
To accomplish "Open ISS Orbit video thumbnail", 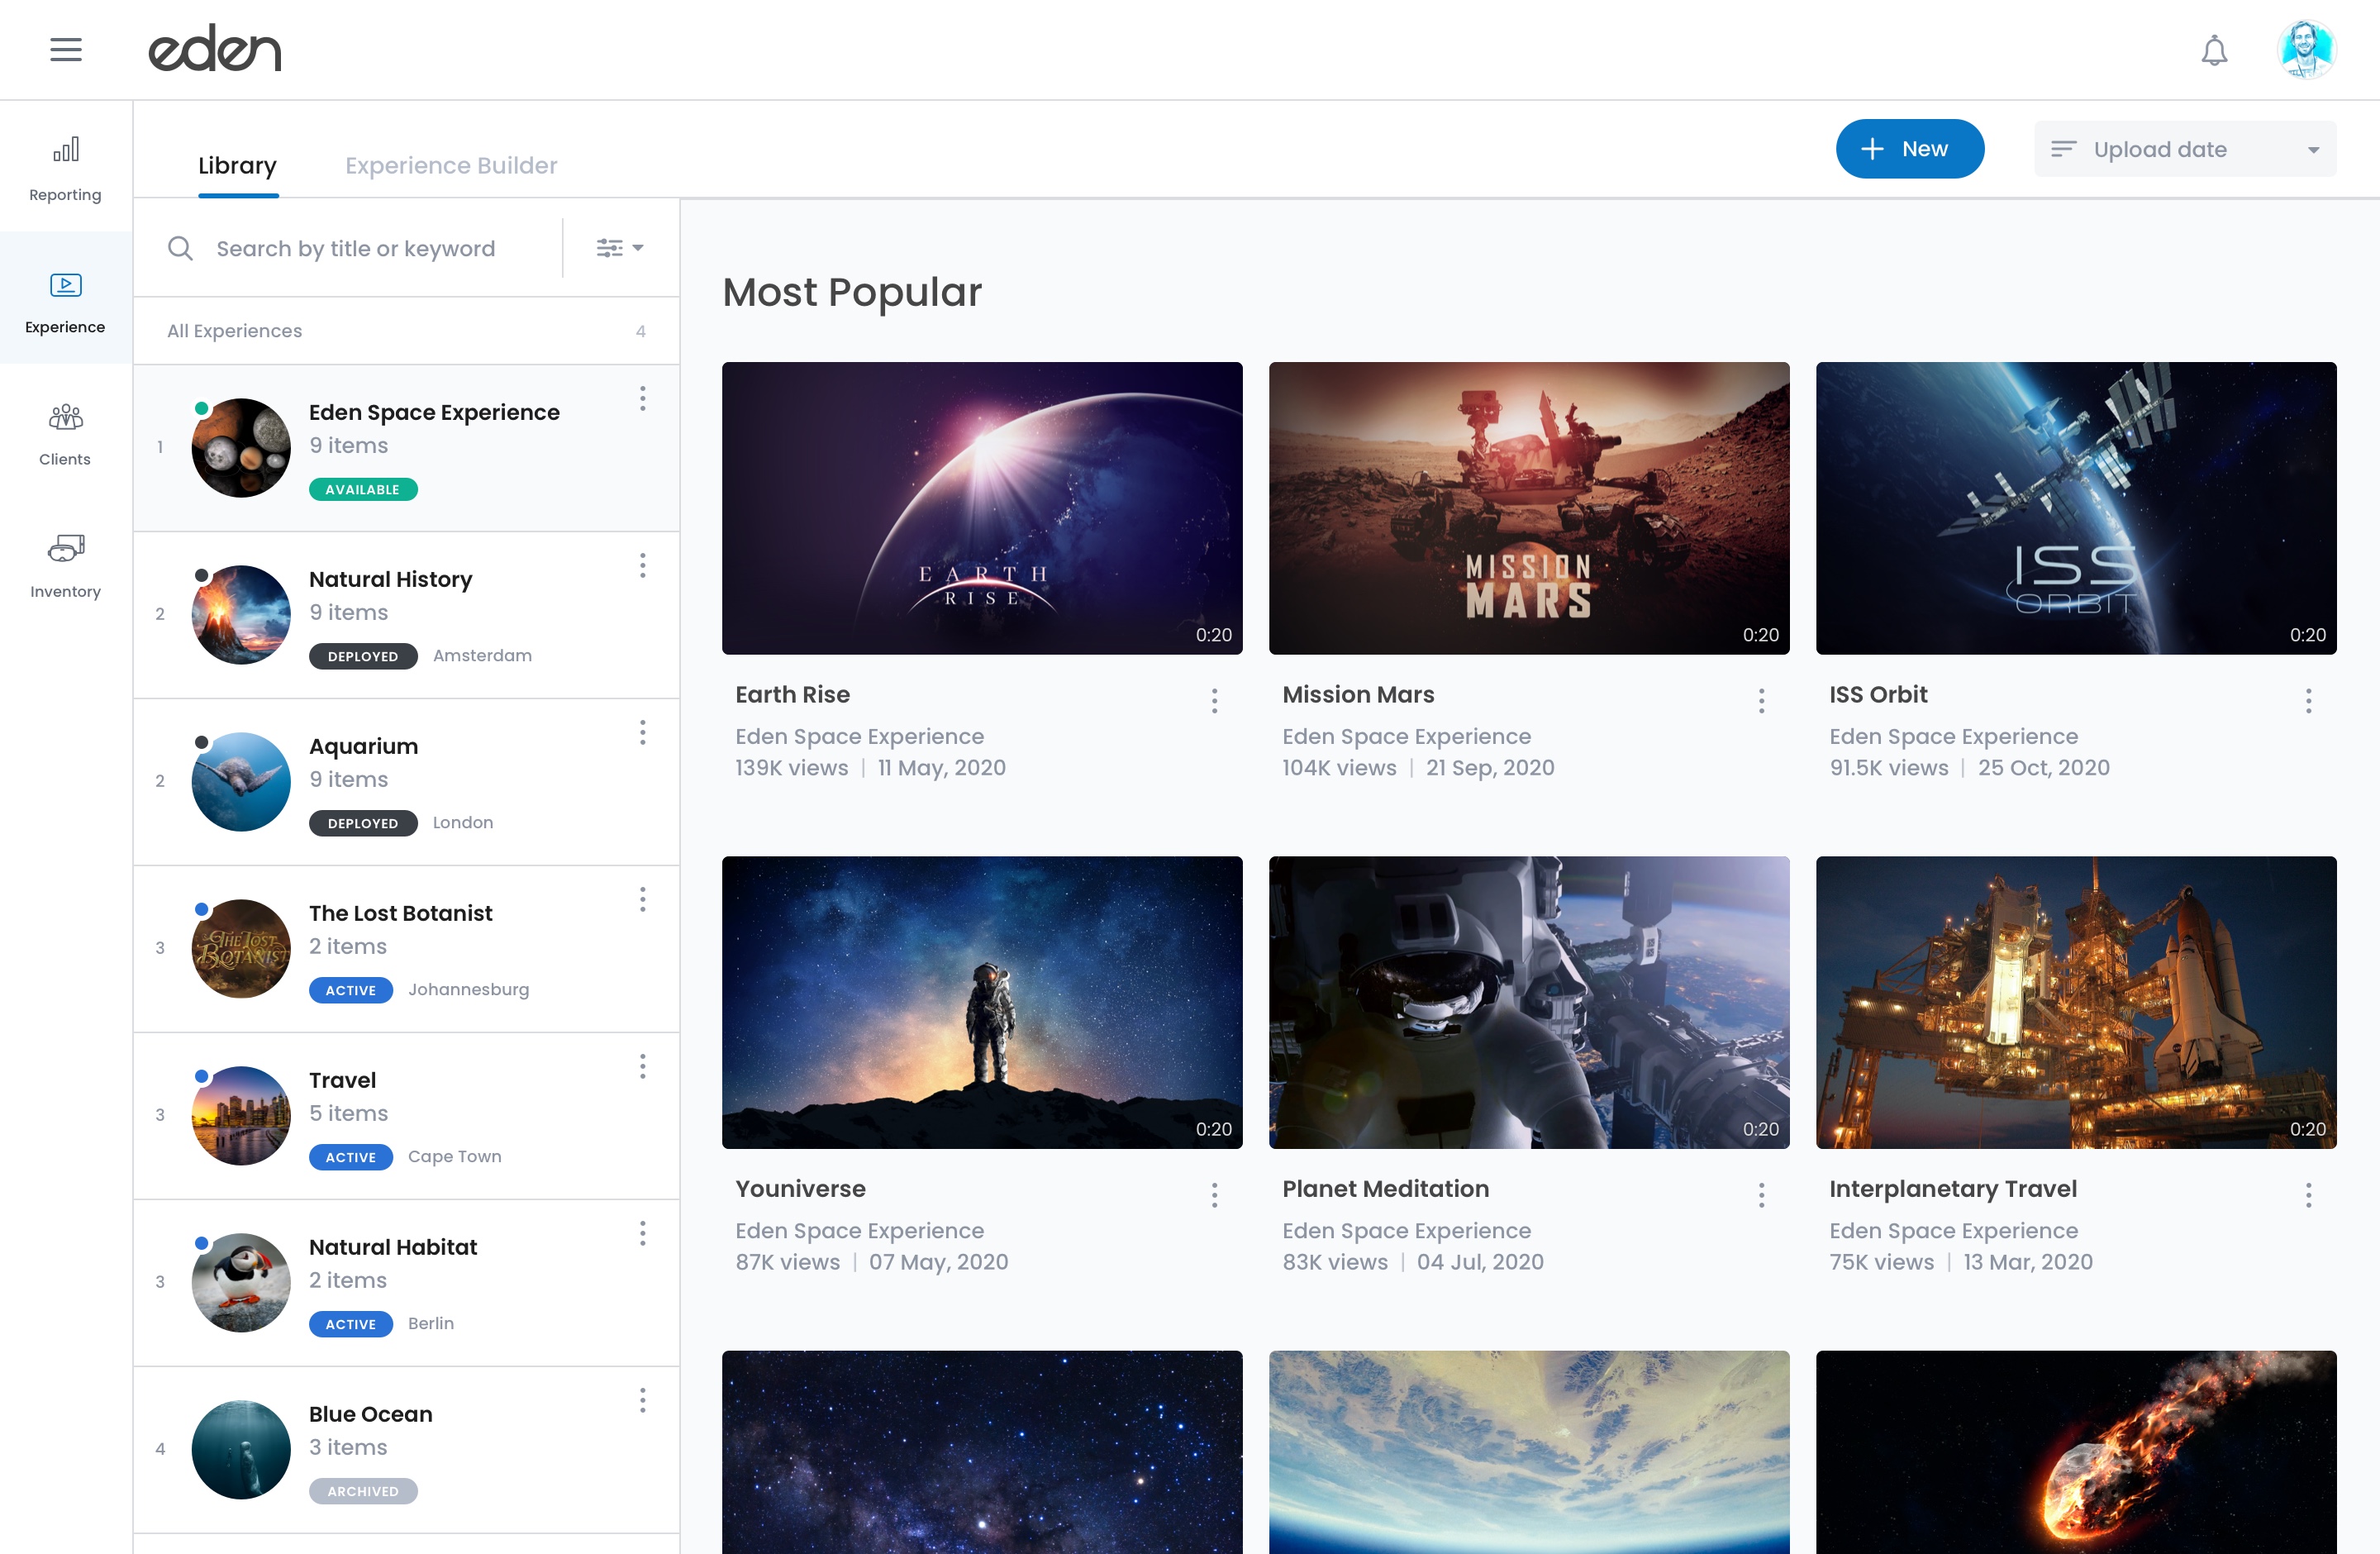I will pos(2076,508).
